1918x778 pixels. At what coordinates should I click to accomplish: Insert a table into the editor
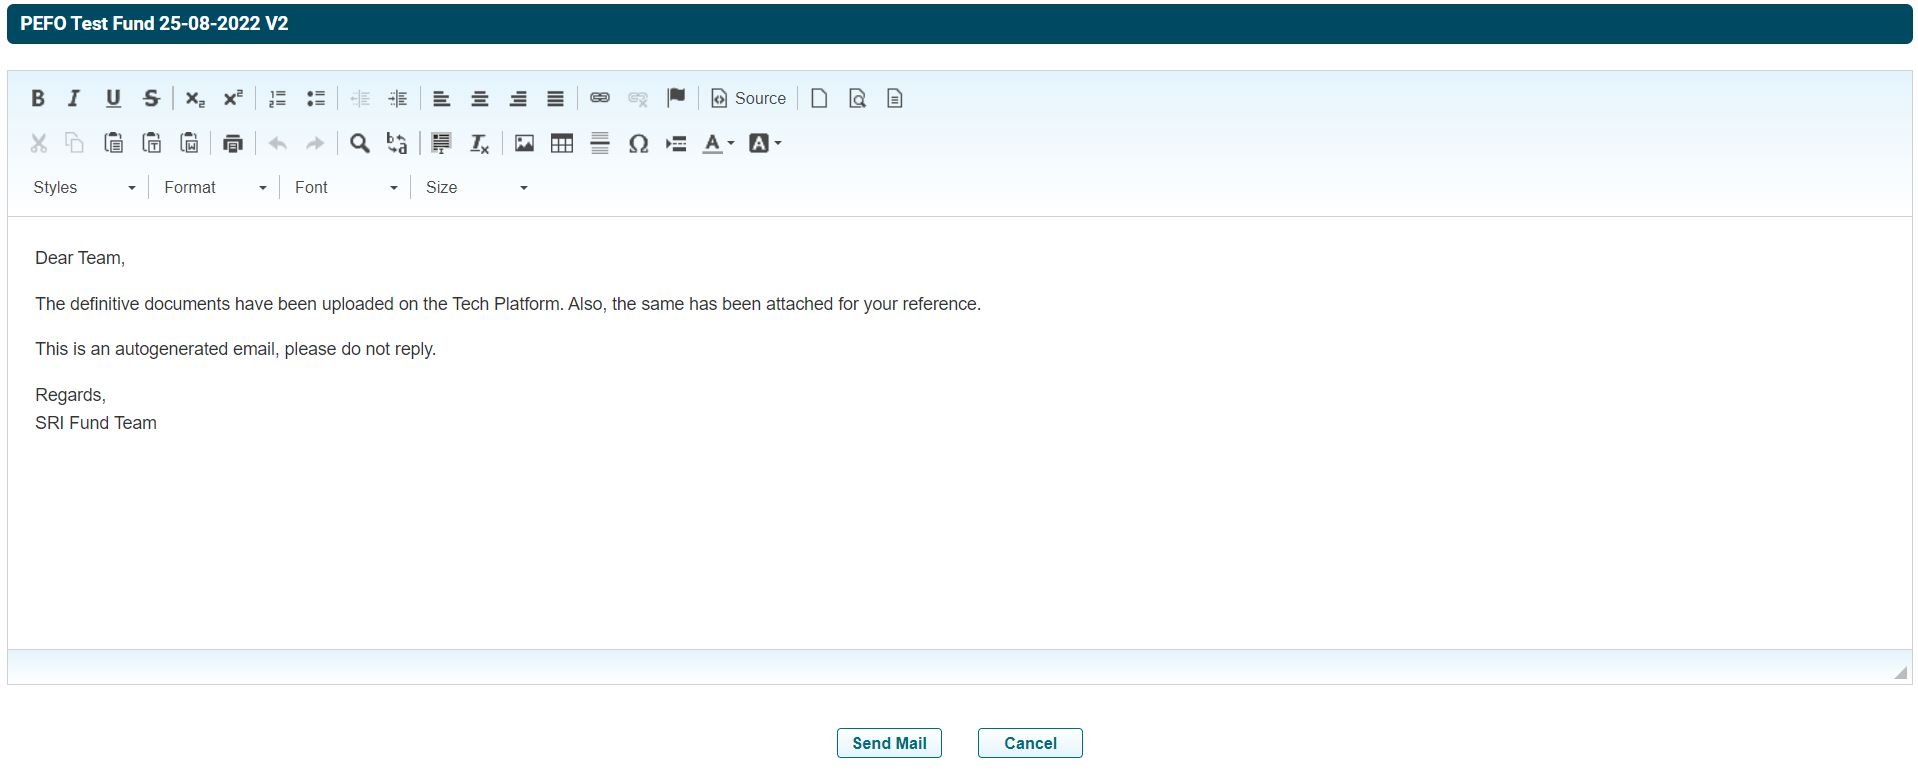pyautogui.click(x=562, y=143)
